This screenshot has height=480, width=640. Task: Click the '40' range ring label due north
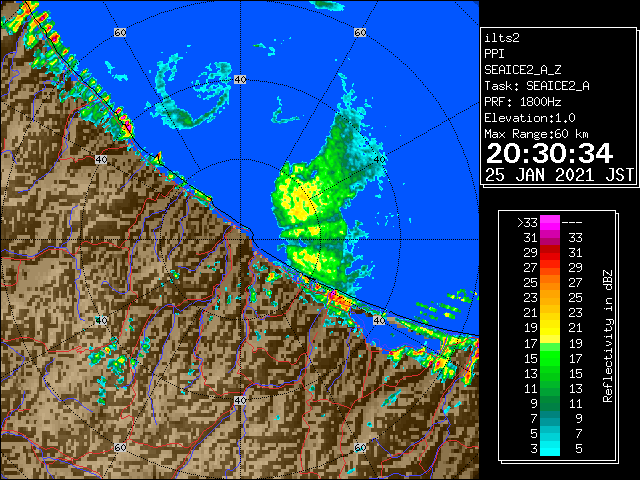pos(240,80)
